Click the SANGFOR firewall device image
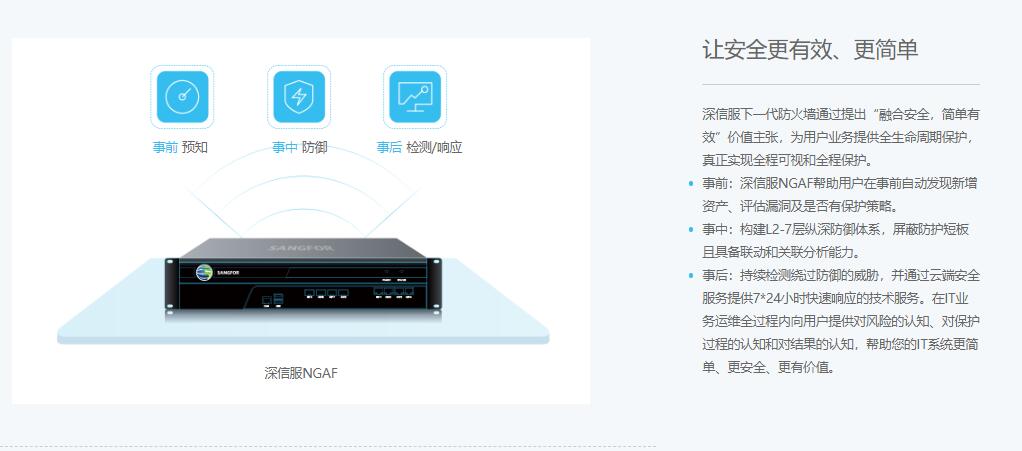The image size is (1022, 451). [303, 282]
